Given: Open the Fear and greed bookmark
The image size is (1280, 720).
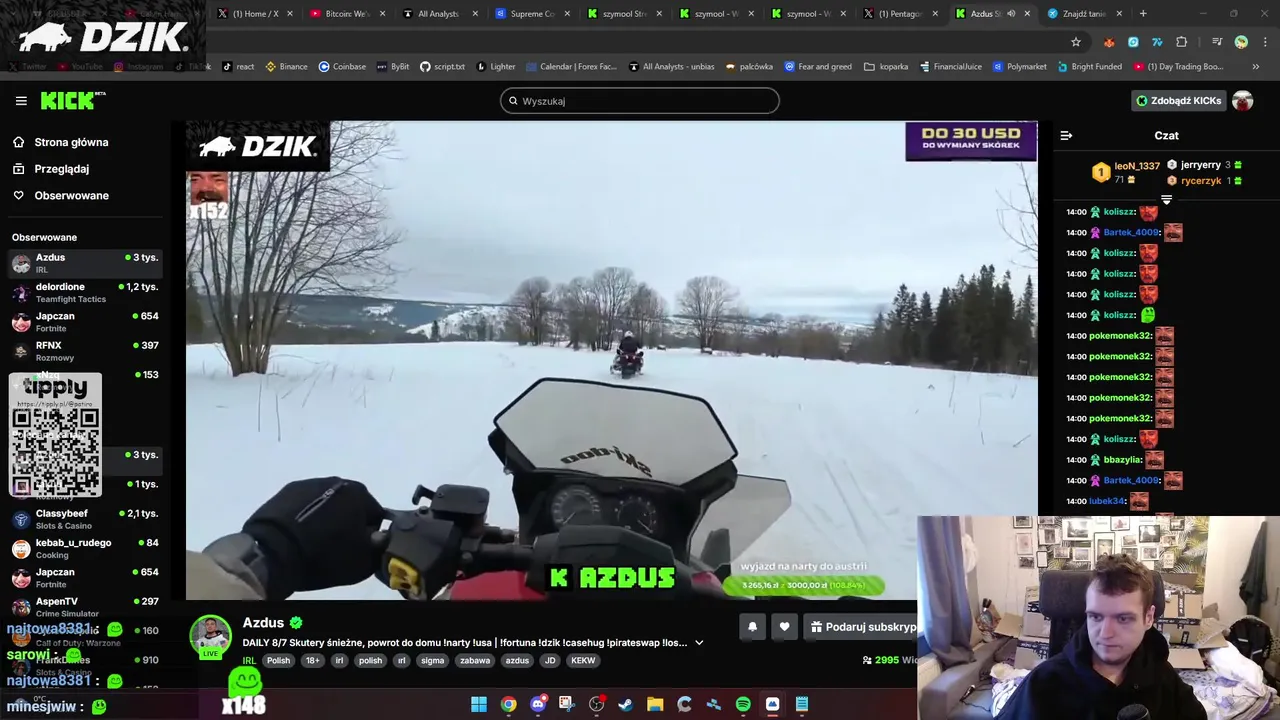Looking at the screenshot, I should point(818,67).
